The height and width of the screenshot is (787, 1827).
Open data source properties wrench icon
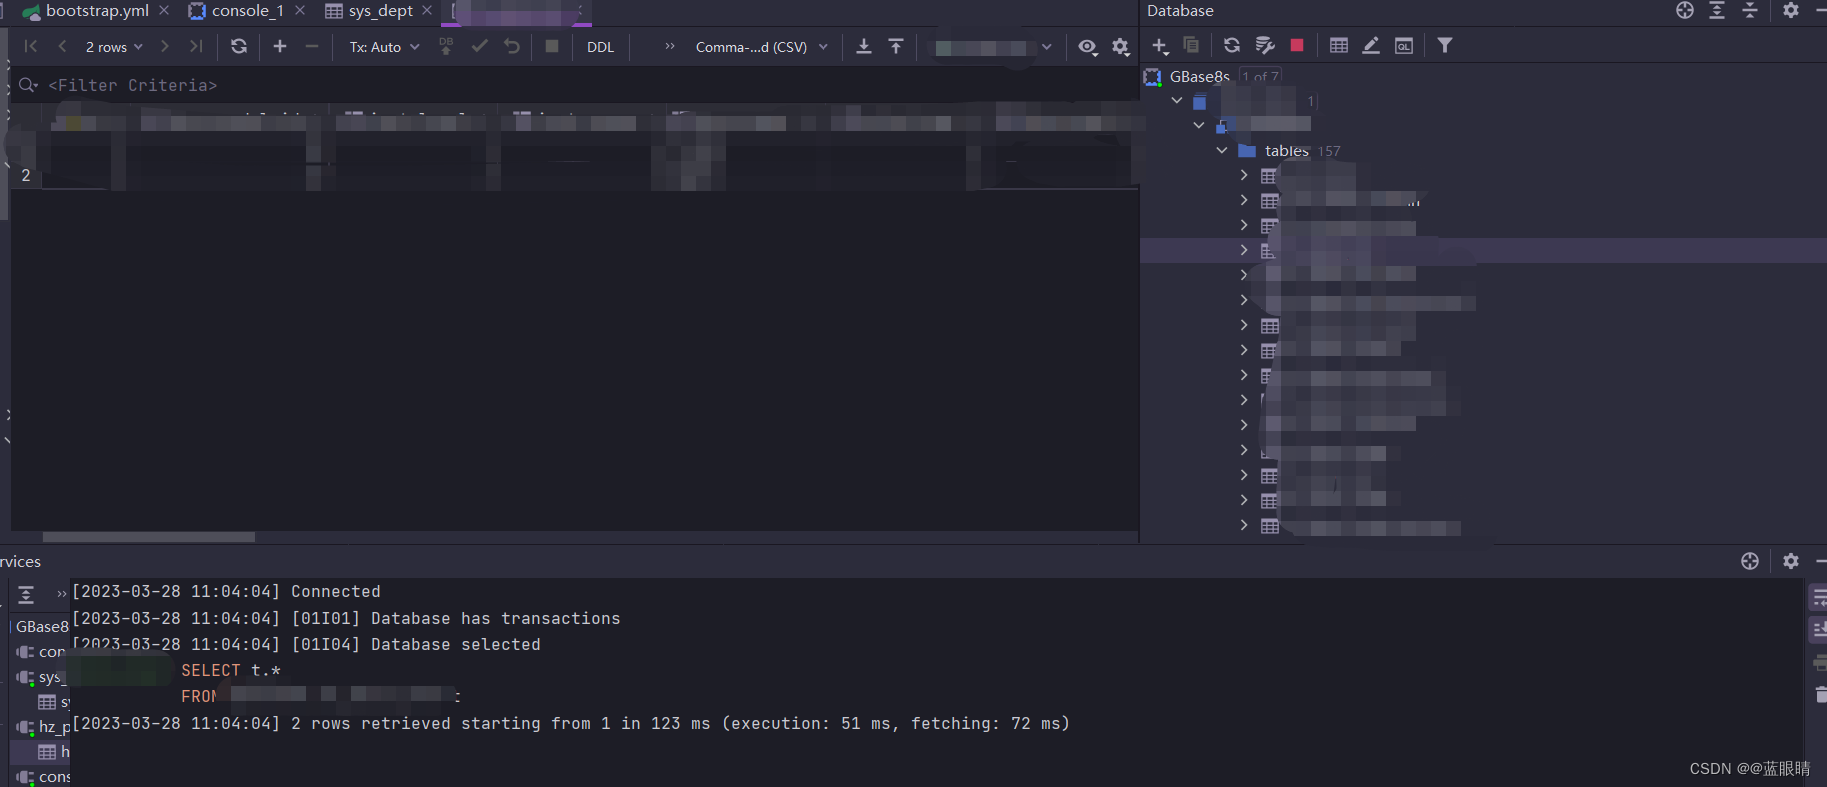click(1265, 45)
